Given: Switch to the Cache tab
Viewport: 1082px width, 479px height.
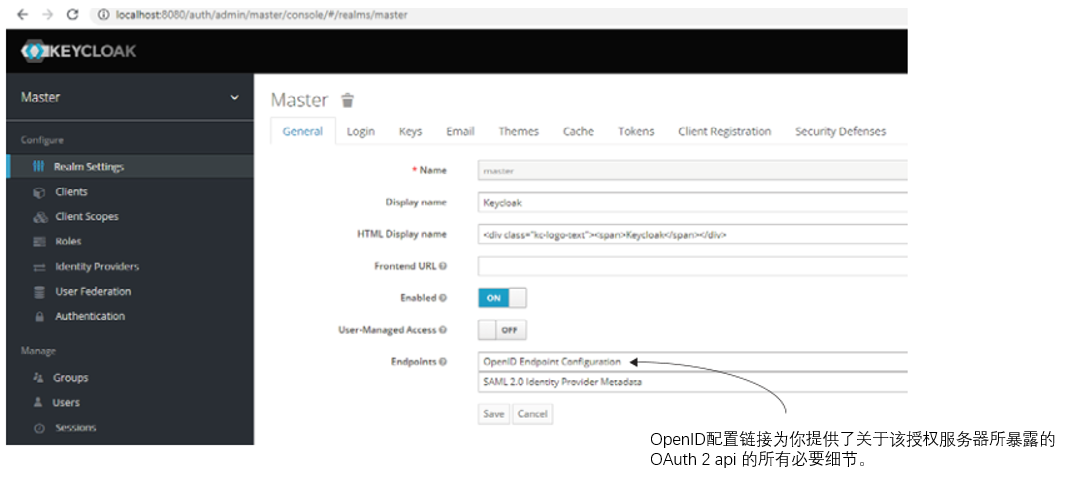Looking at the screenshot, I should tap(578, 131).
